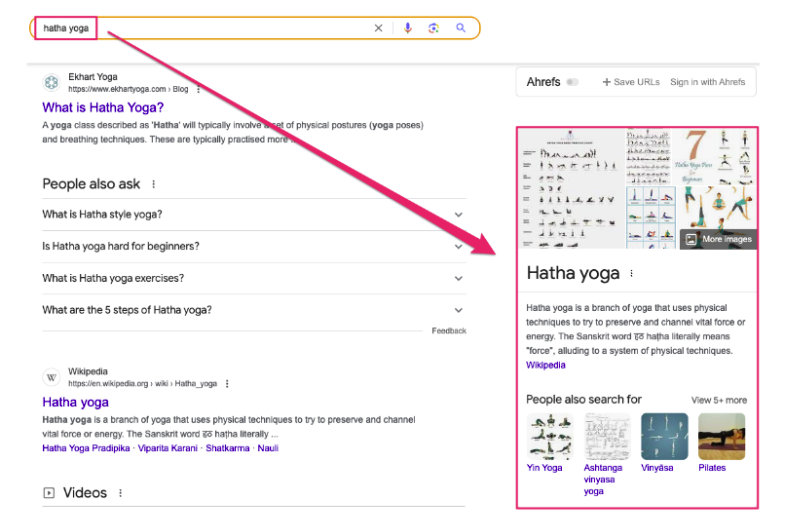Click View 5+ more link
This screenshot has height=527, width=794.
click(x=719, y=400)
